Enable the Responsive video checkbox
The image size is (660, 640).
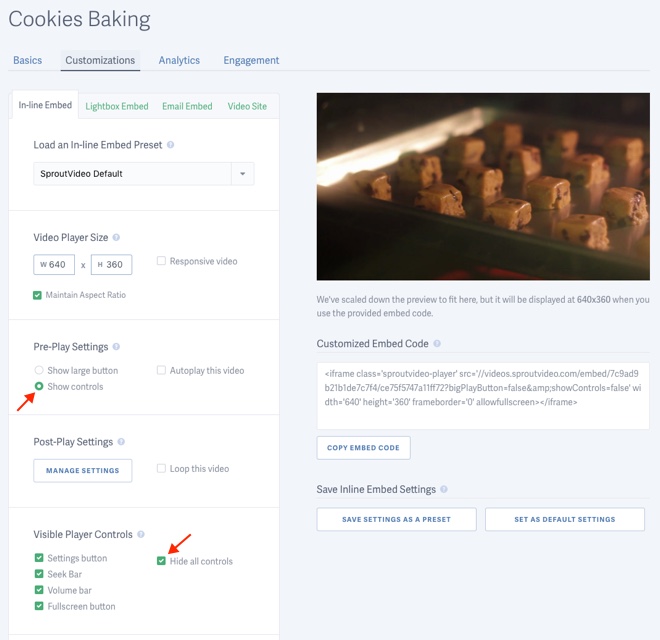pyautogui.click(x=161, y=261)
